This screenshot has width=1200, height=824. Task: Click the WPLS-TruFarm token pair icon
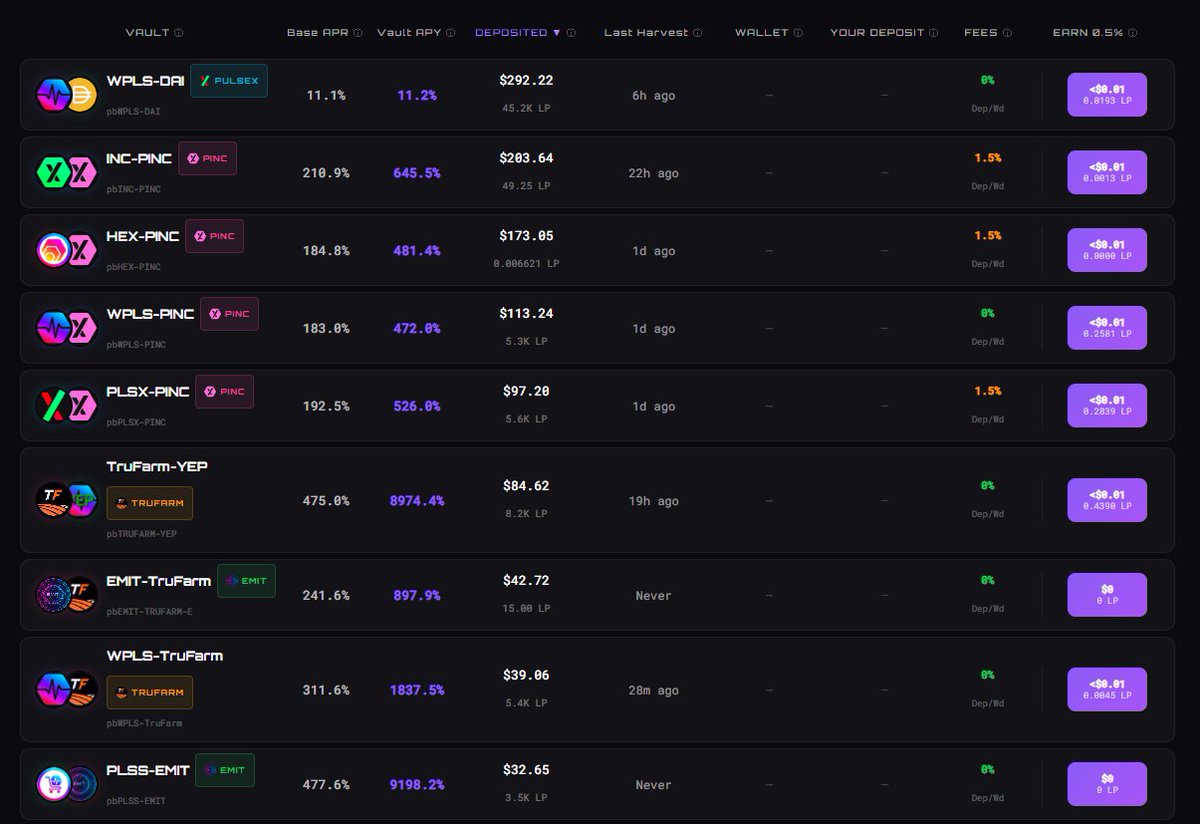click(66, 690)
